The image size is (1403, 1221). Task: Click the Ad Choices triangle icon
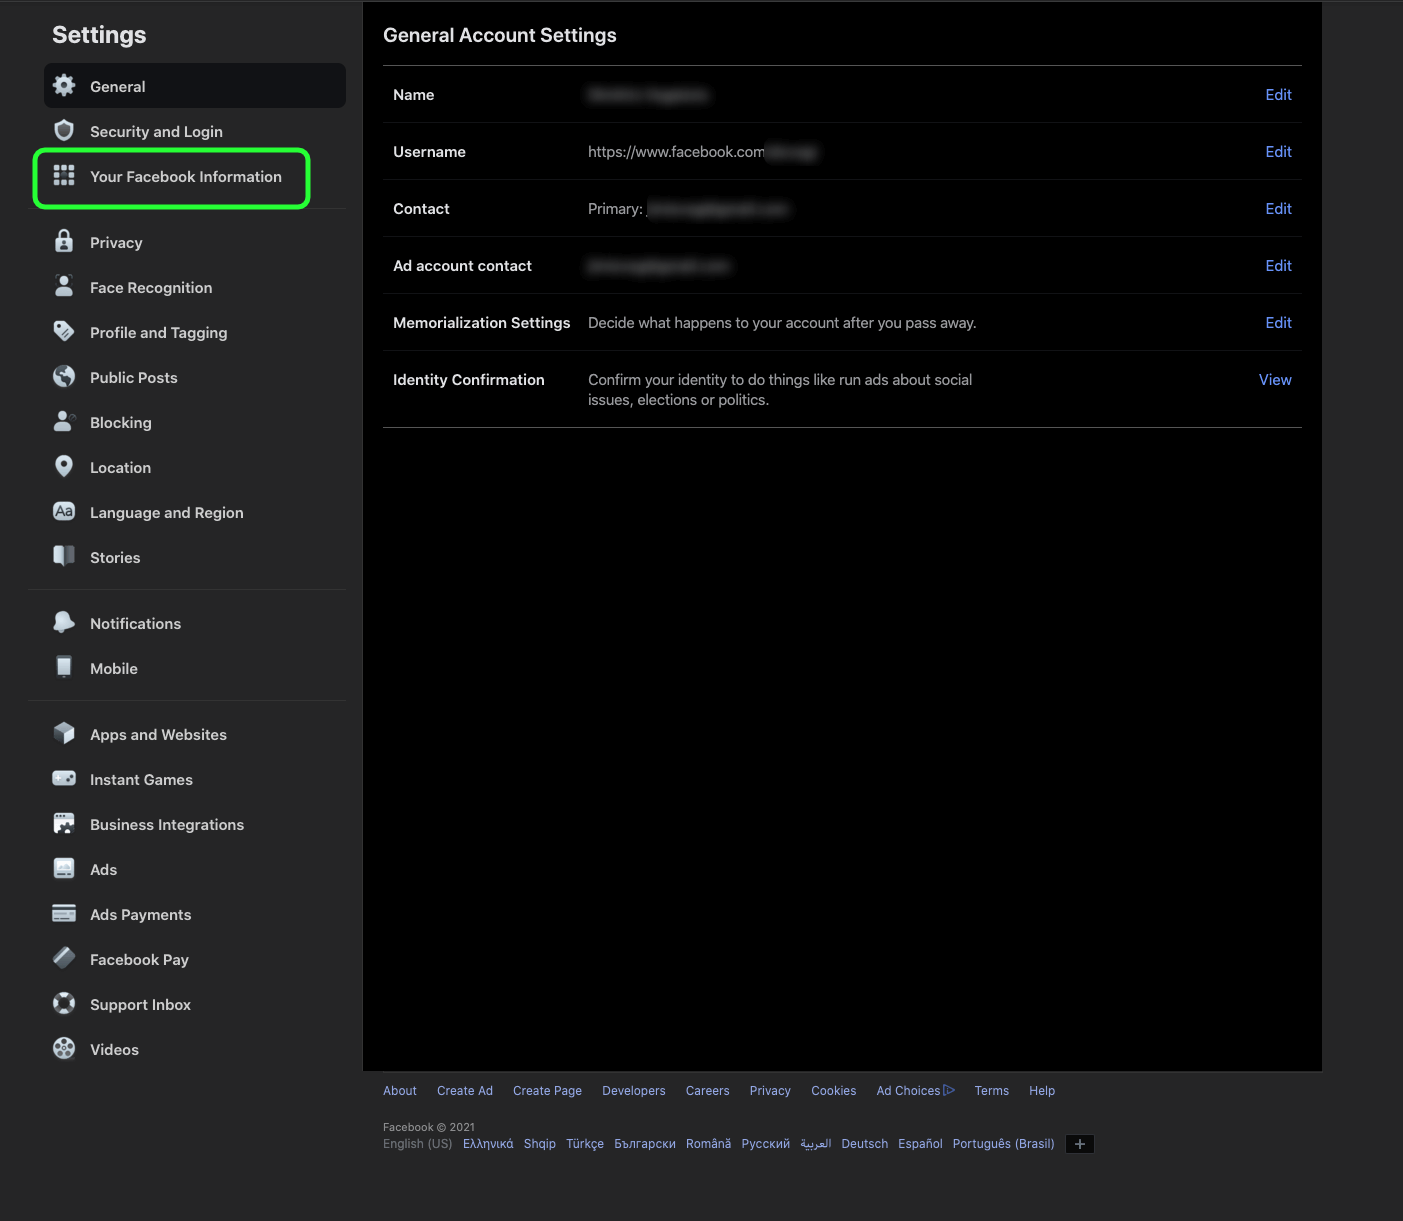(949, 1090)
